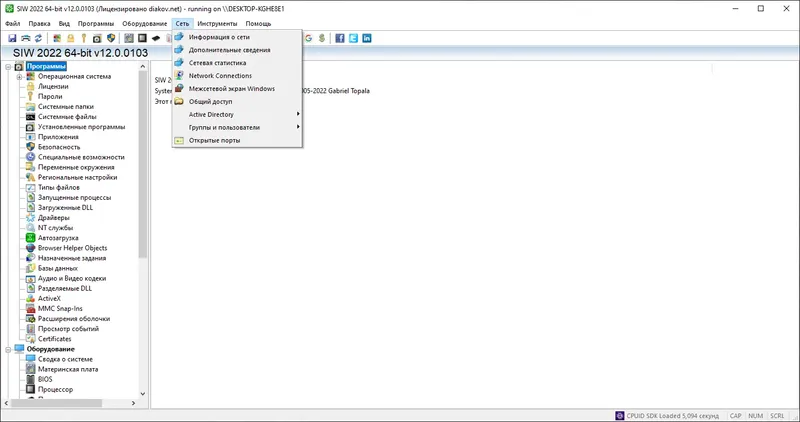This screenshot has width=800, height=422.
Task: Click the tree horizontal scroll-right arrow
Action: coord(134,403)
